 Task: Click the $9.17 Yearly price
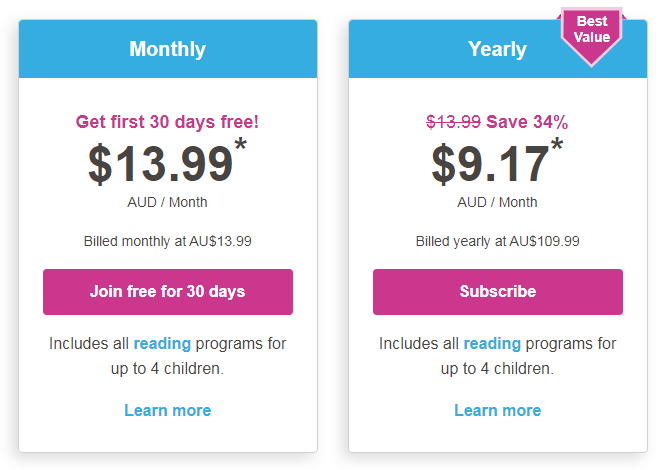[490, 165]
